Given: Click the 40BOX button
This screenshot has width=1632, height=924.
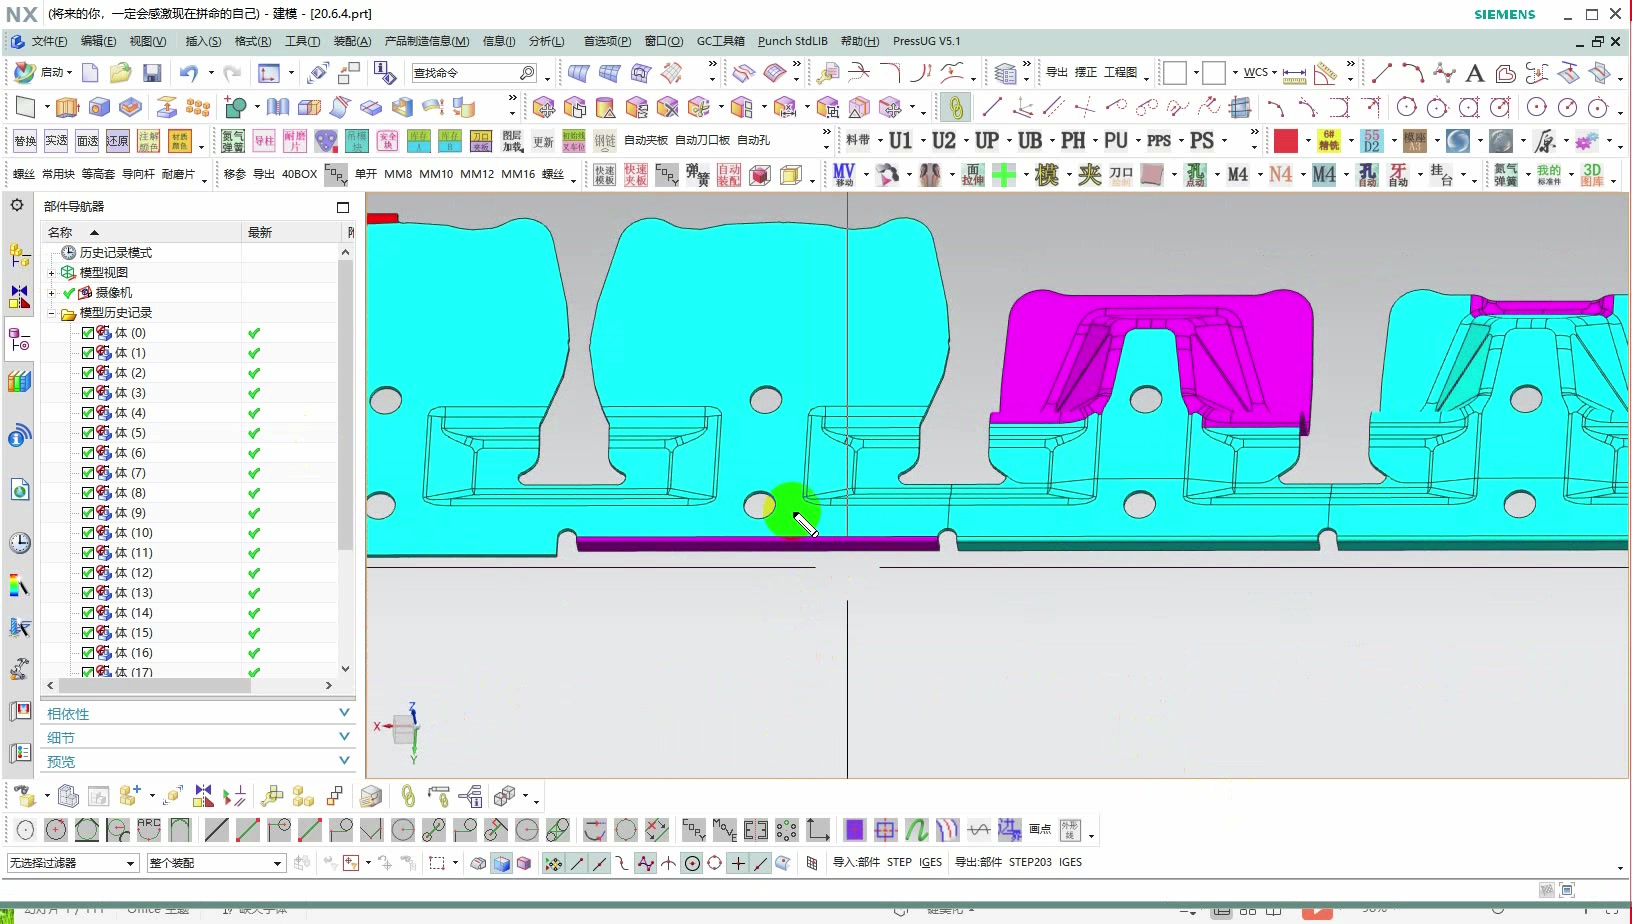Looking at the screenshot, I should (299, 174).
